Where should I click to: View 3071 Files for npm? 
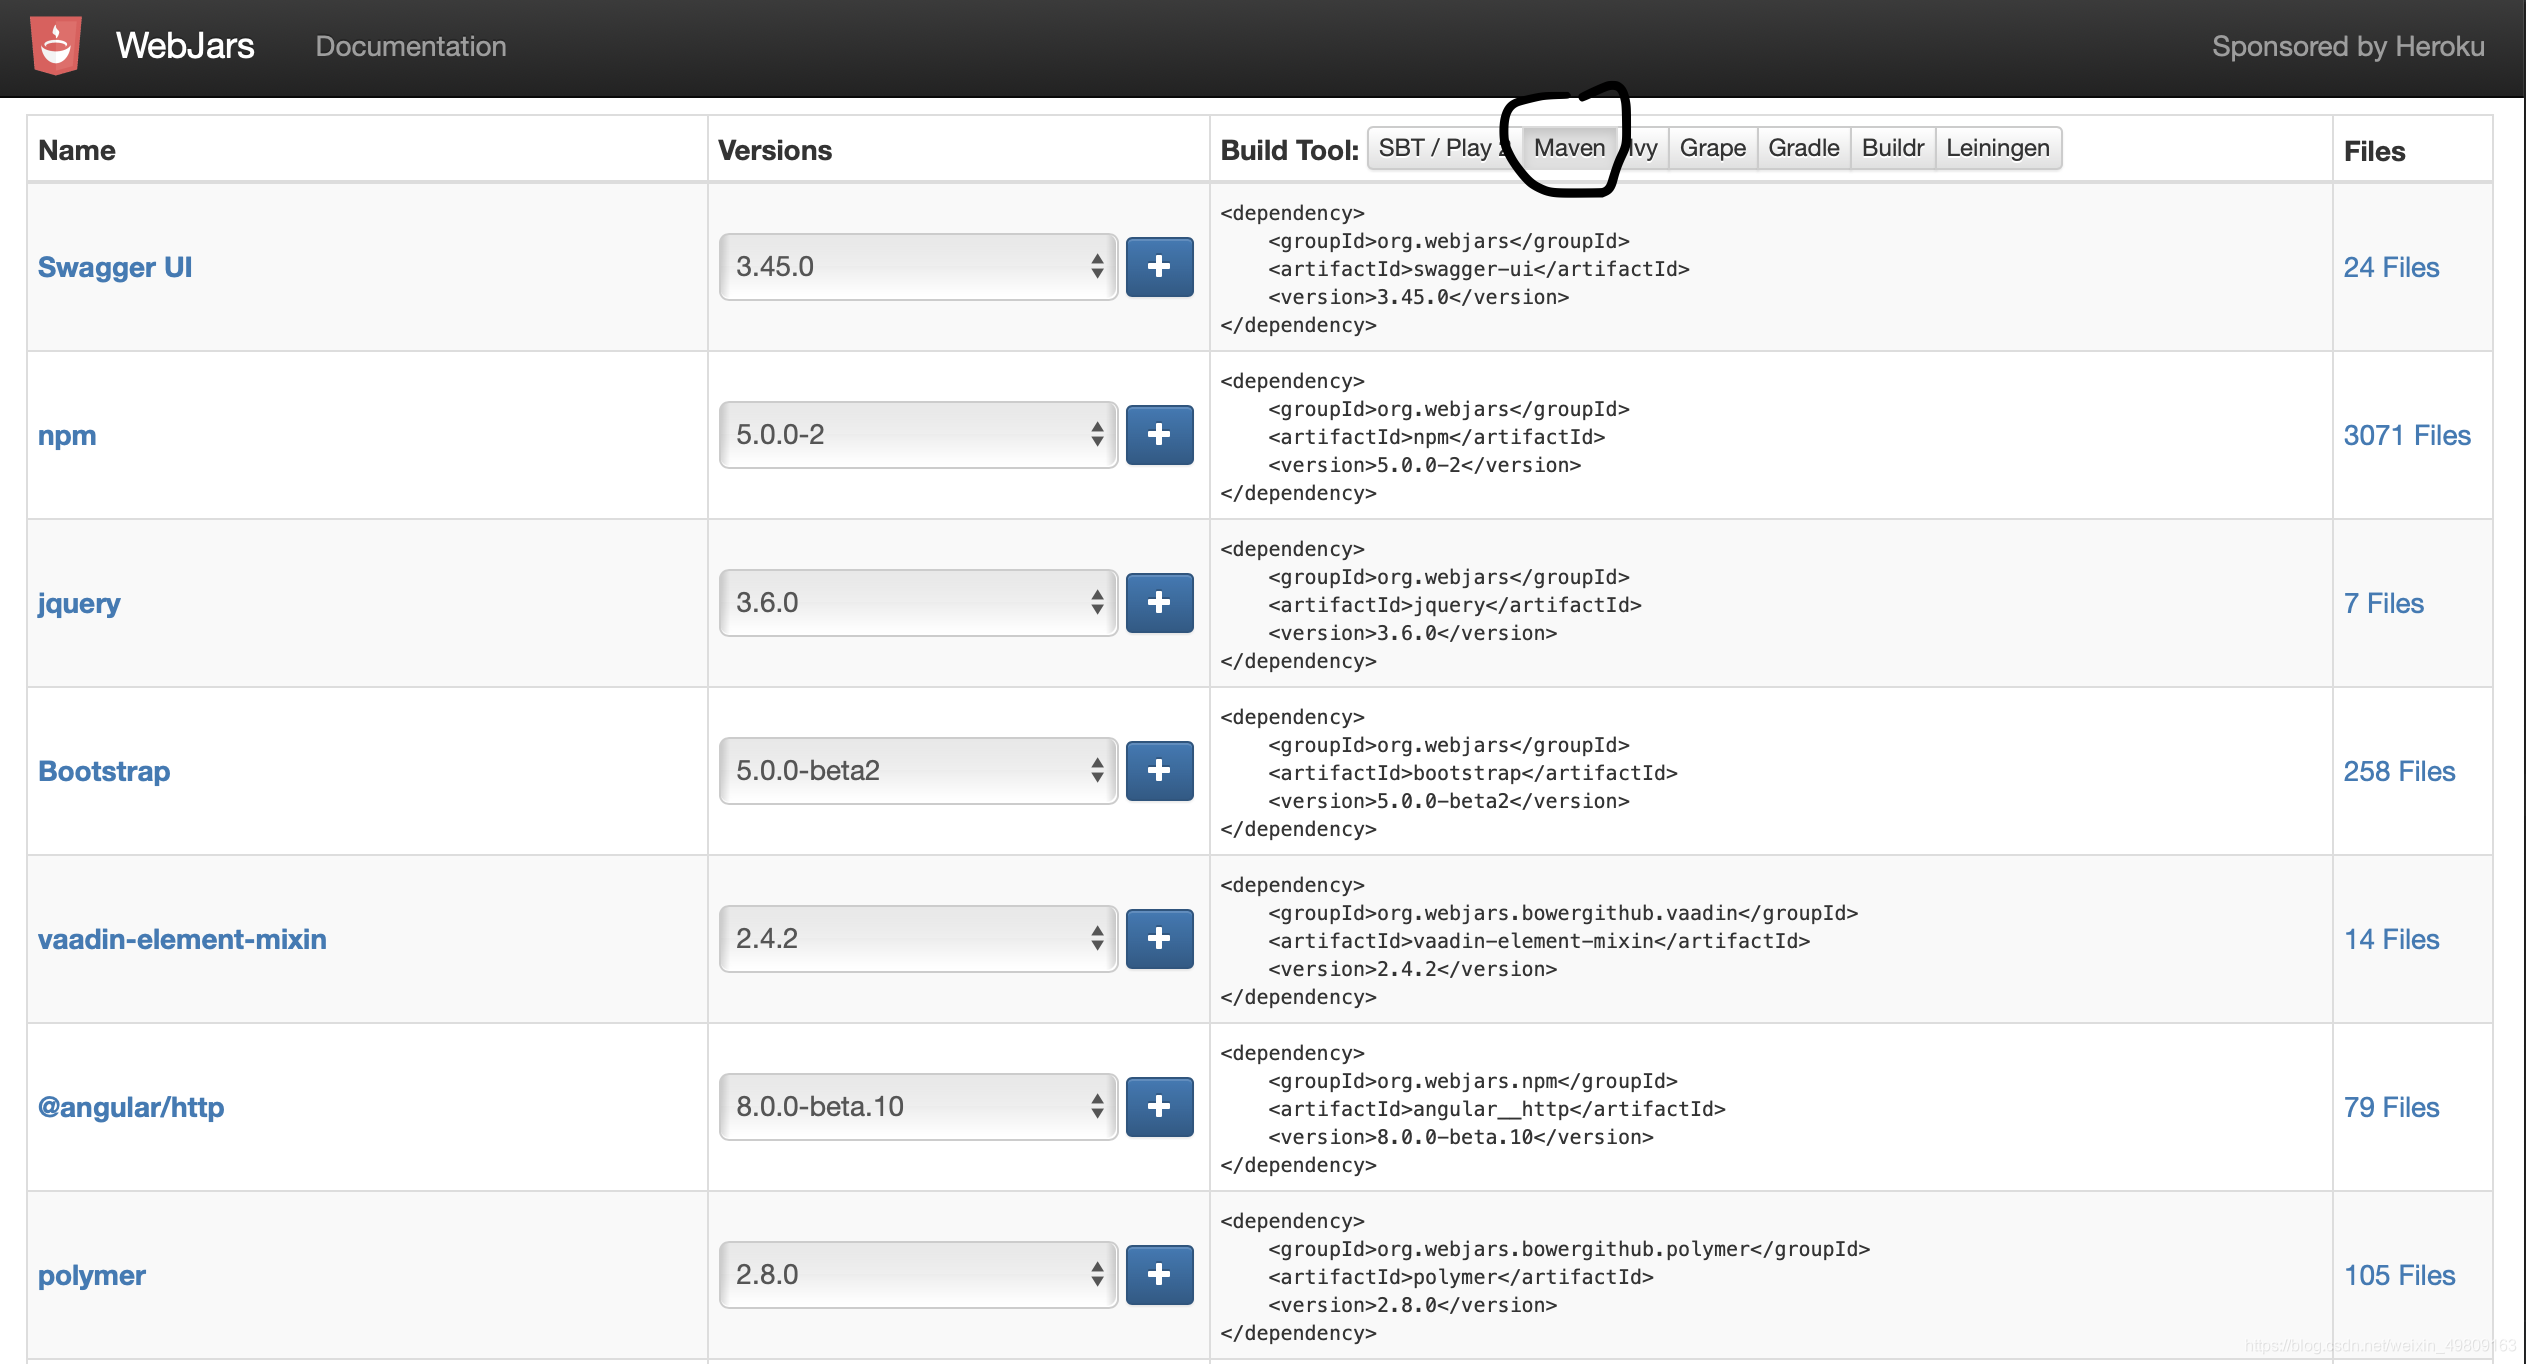(2407, 435)
